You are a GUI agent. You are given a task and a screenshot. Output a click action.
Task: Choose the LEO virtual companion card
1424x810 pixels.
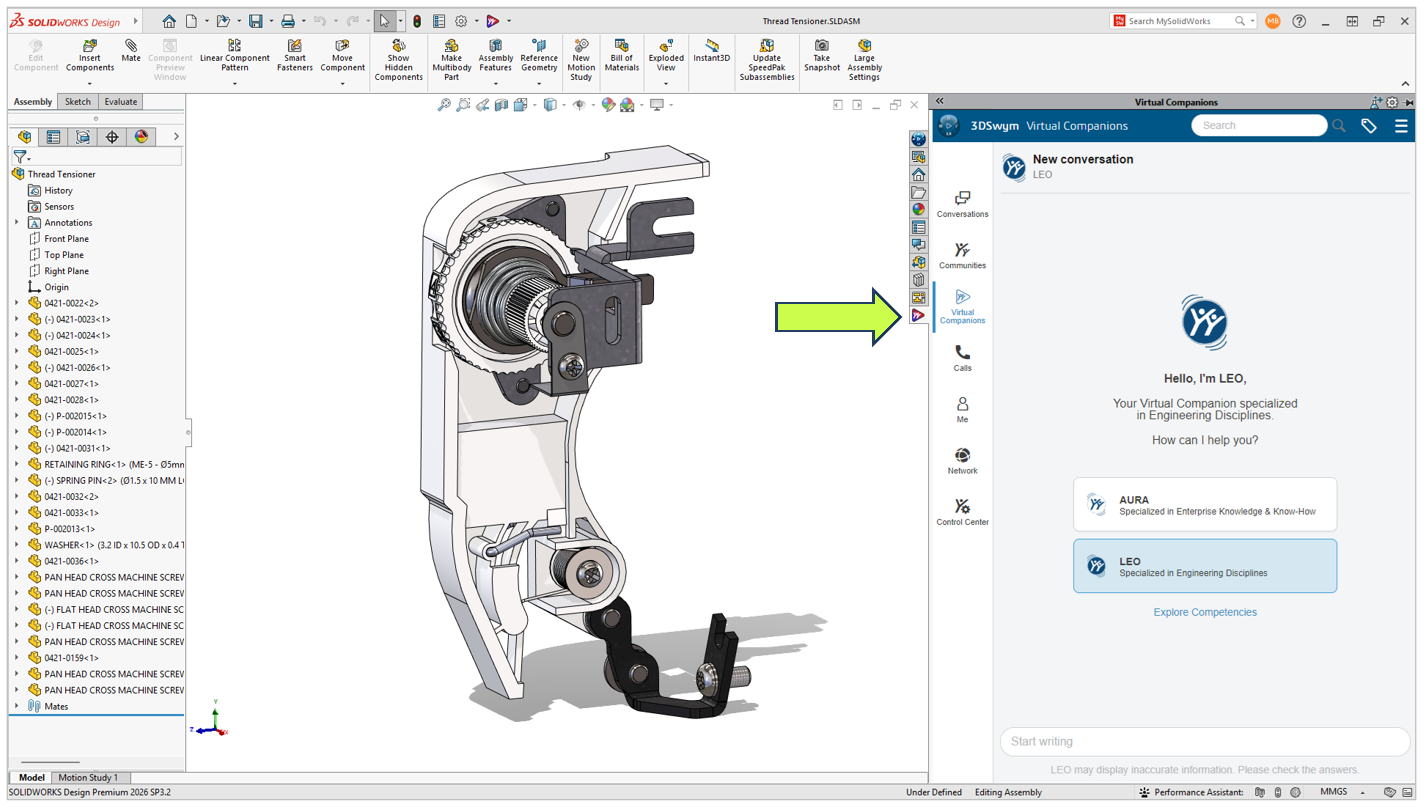[x=1205, y=566]
